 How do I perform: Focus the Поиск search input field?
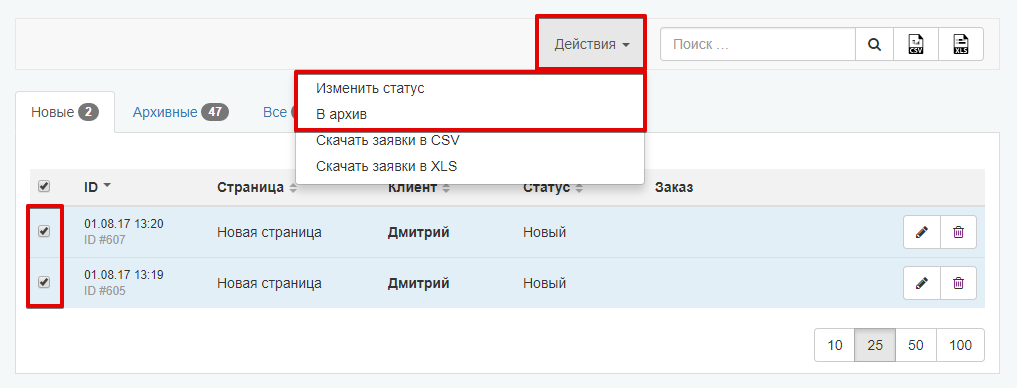coord(758,44)
